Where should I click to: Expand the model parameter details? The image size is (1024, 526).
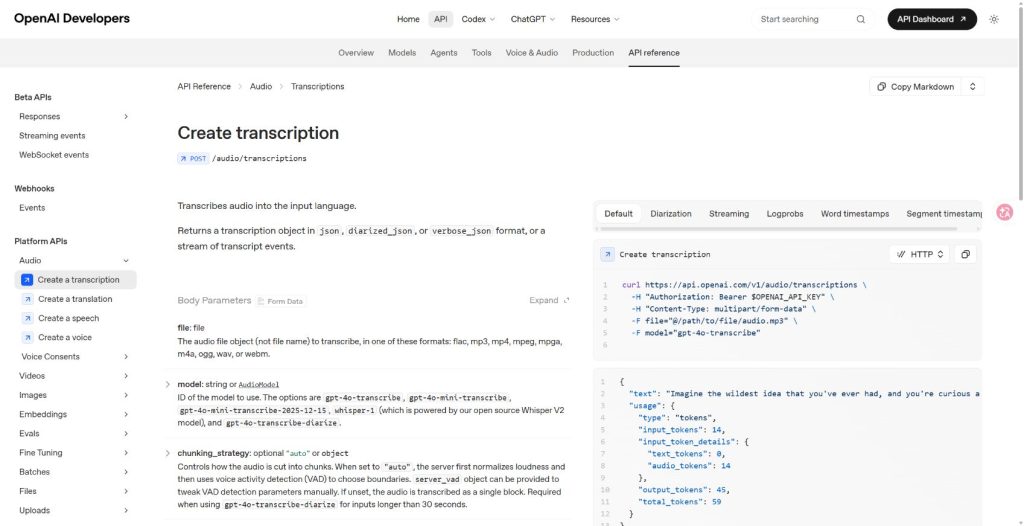[x=168, y=384]
